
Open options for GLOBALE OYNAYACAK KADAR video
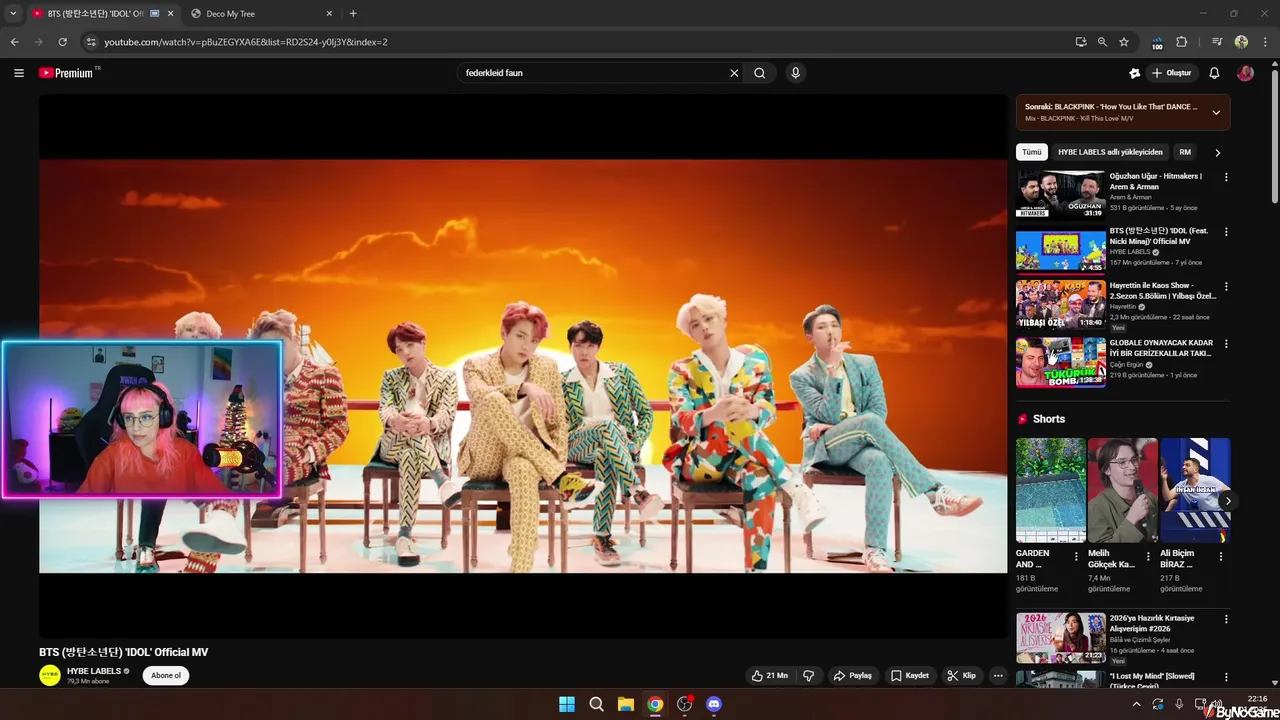coord(1226,344)
